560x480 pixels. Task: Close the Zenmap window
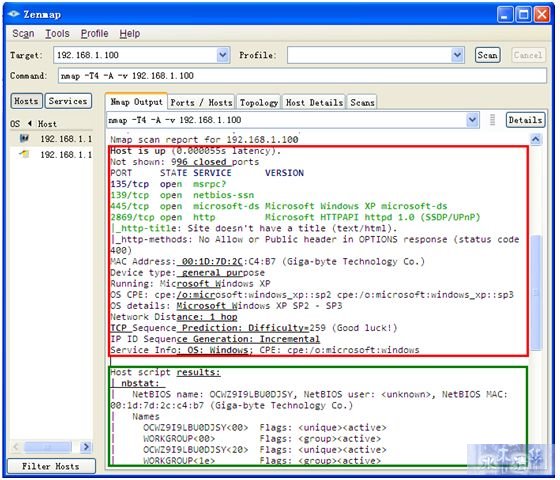click(542, 15)
